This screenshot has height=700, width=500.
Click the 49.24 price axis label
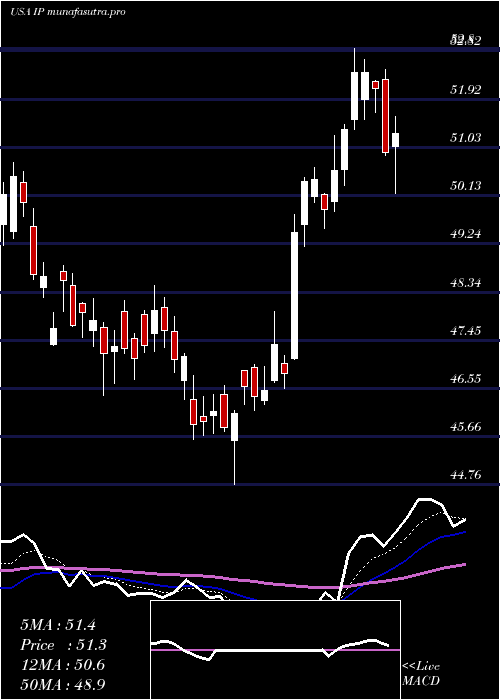pyautogui.click(x=466, y=233)
